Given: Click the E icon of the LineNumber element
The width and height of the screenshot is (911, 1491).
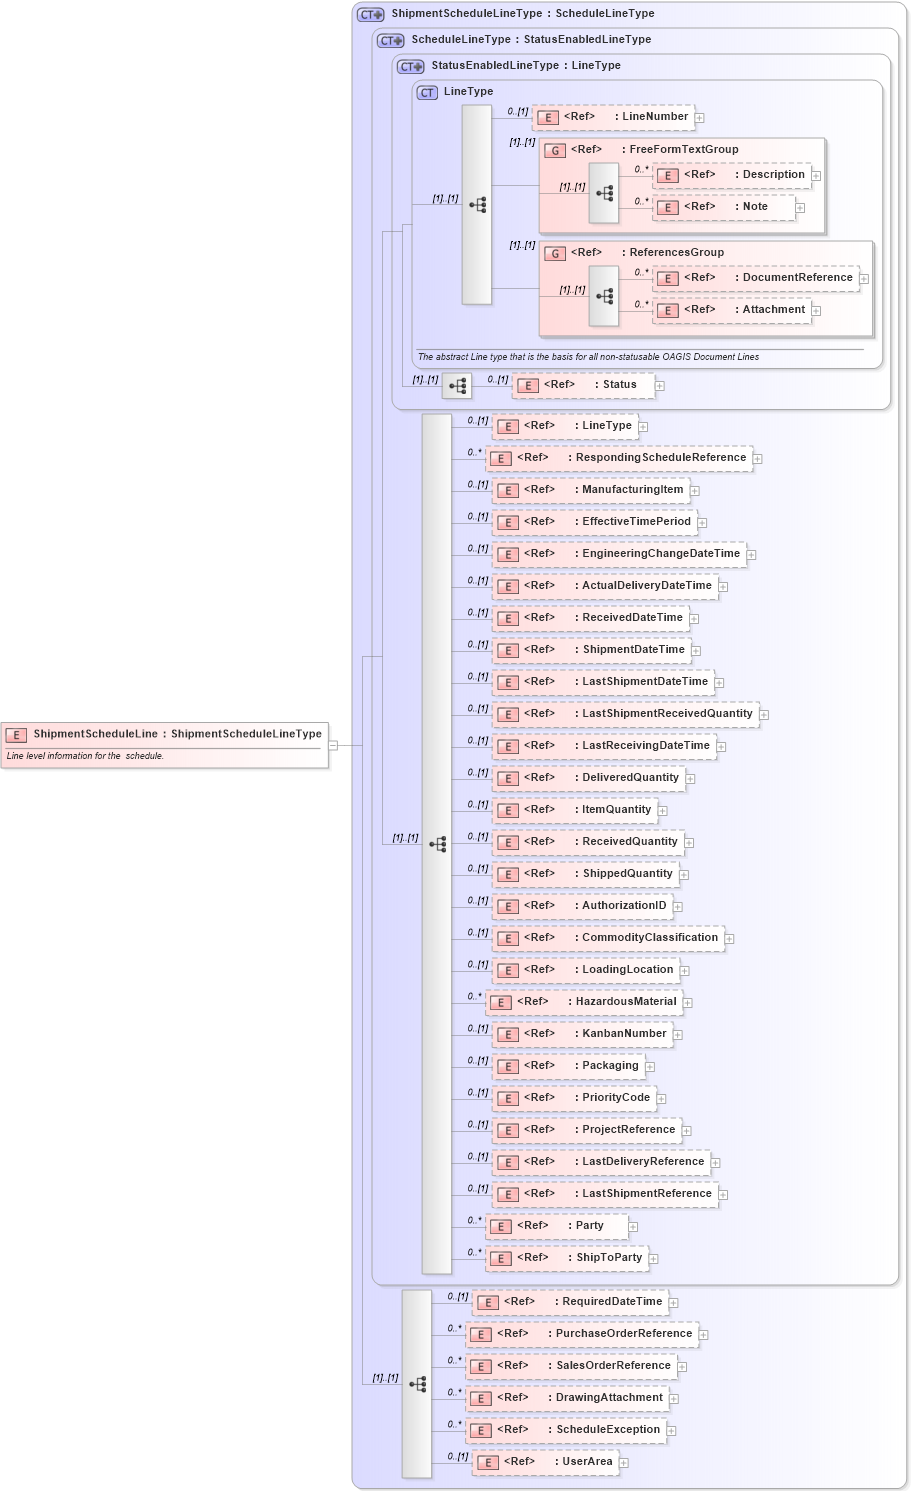Looking at the screenshot, I should 546,117.
